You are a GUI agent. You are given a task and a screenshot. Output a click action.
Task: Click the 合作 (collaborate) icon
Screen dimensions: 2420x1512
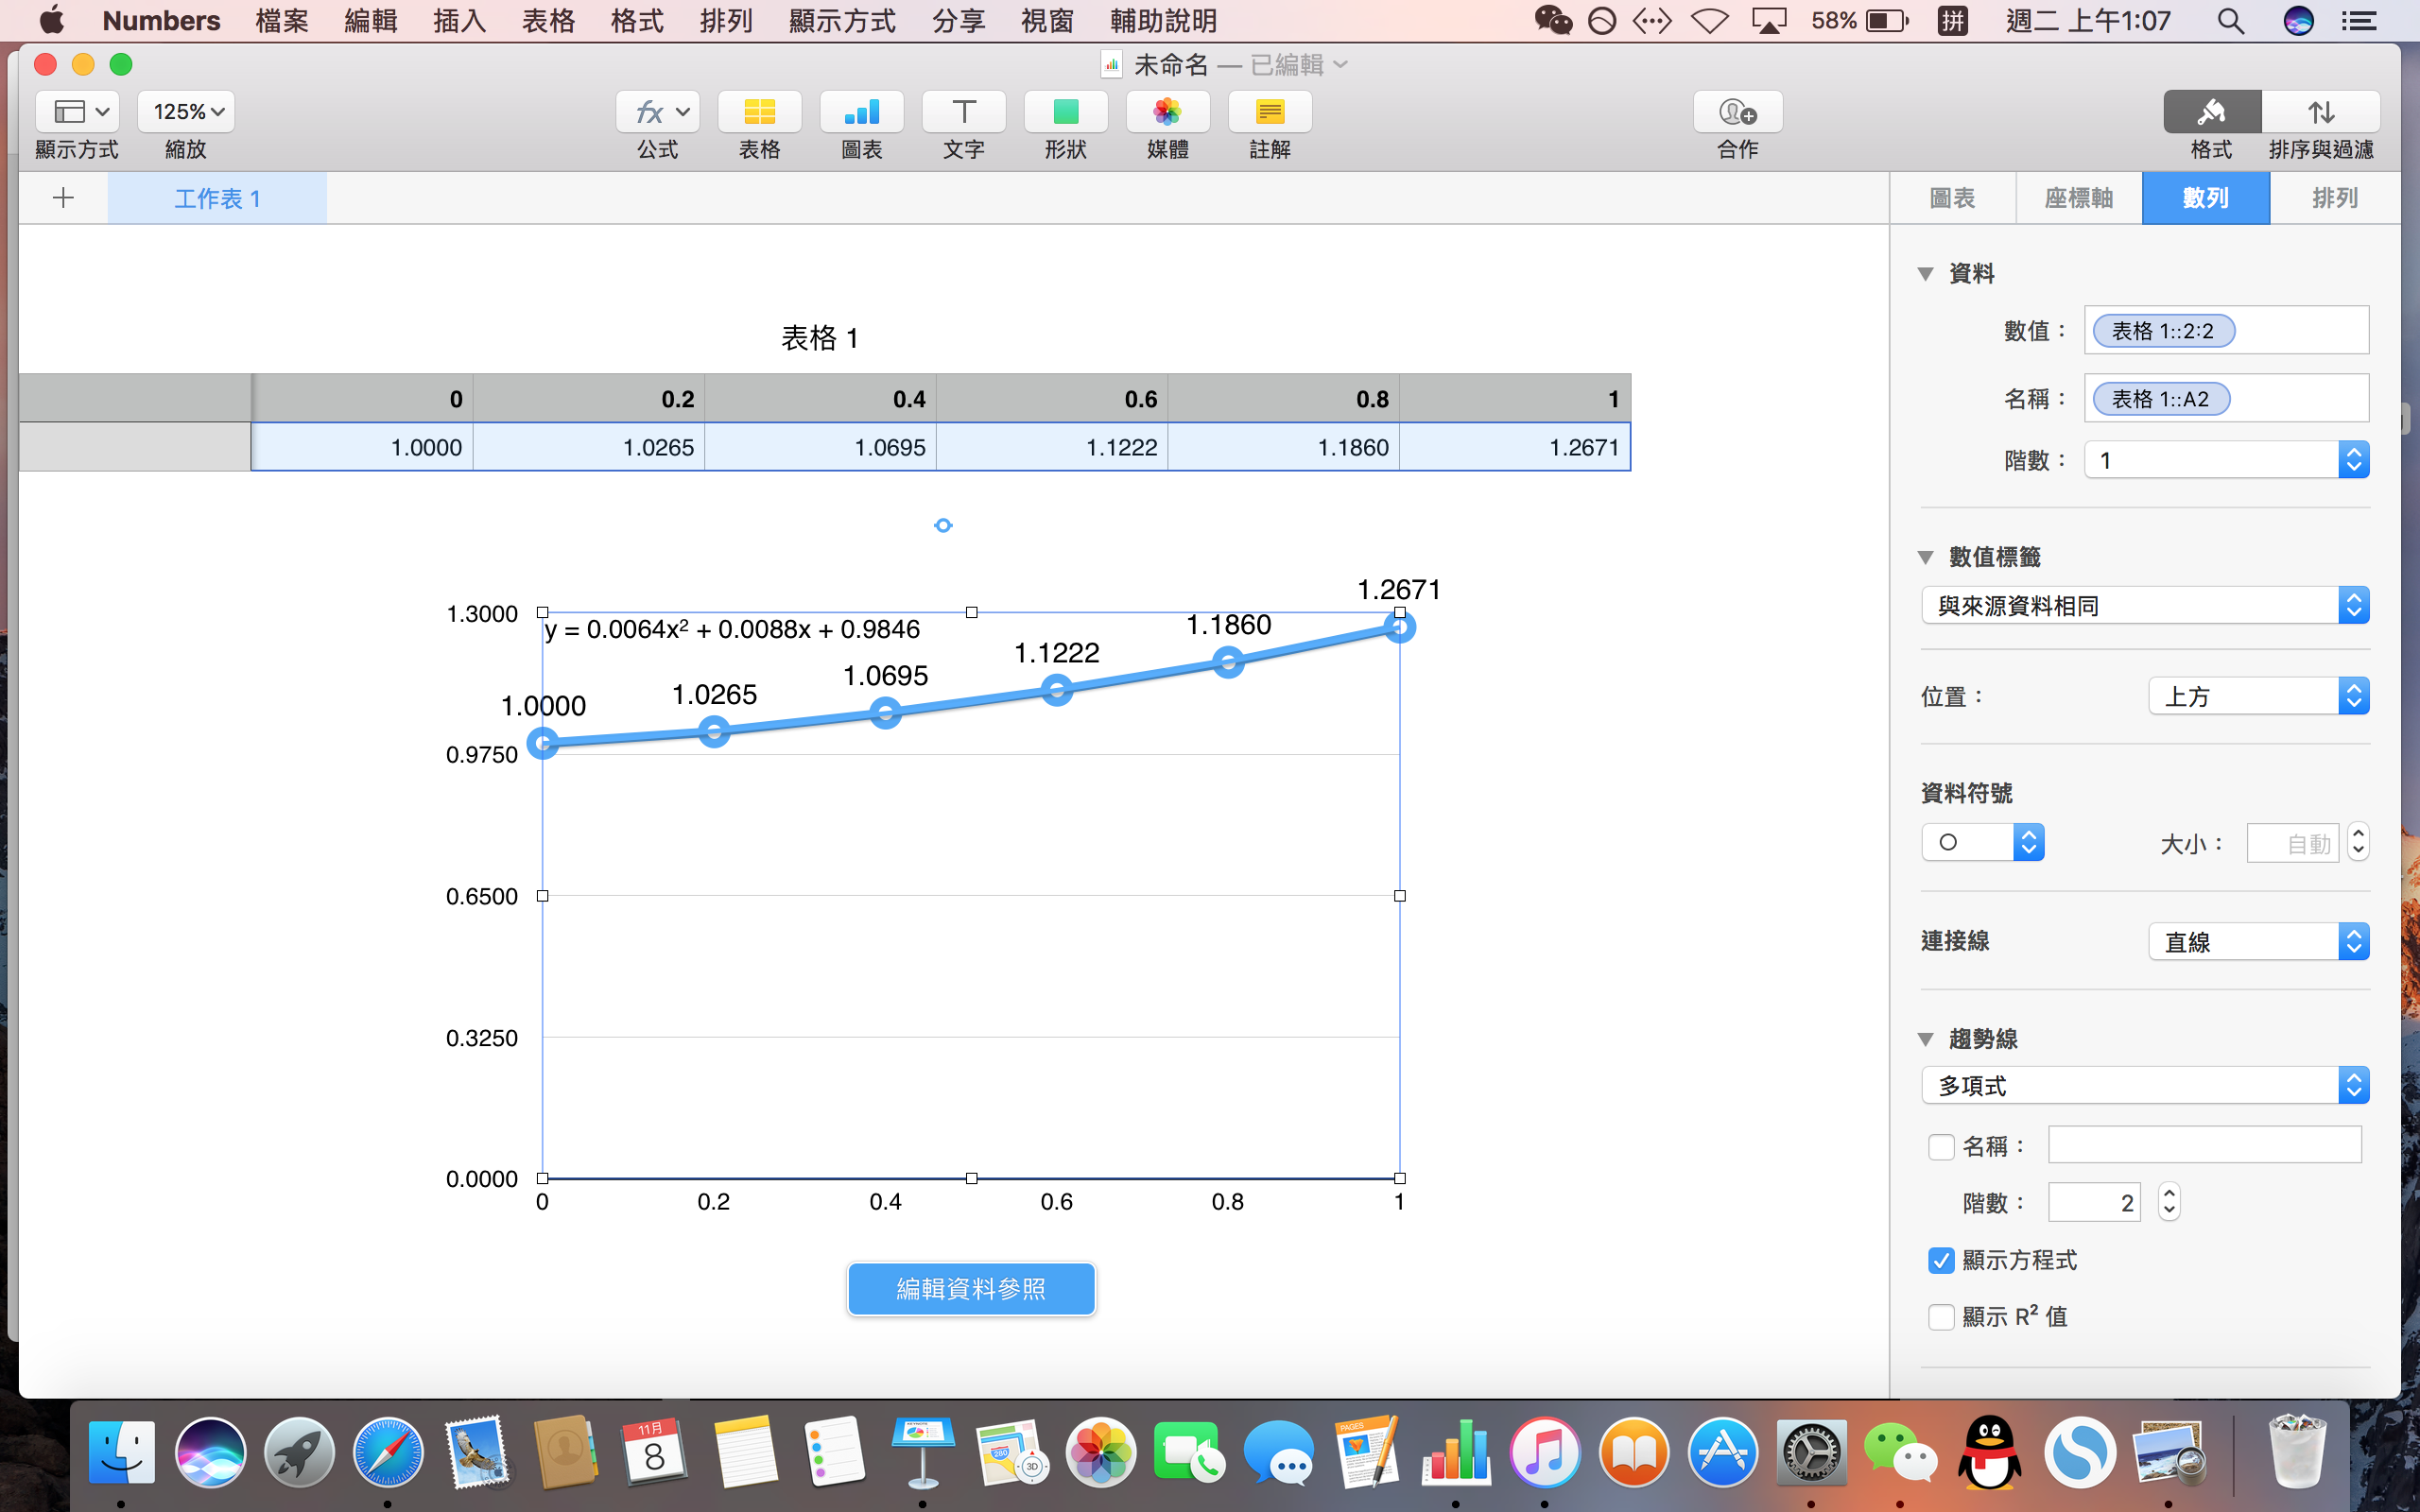click(x=1737, y=112)
